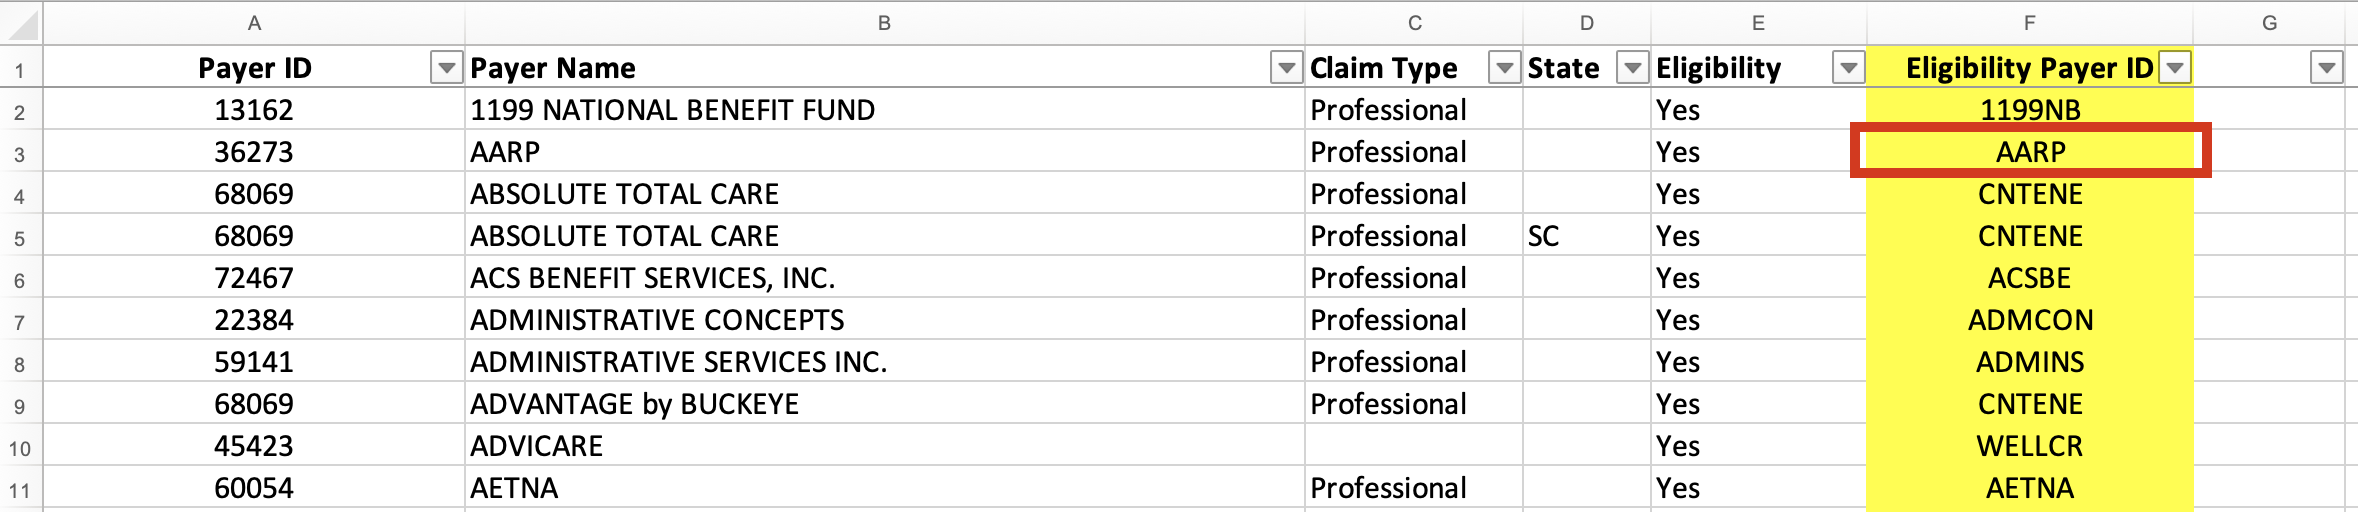Click the SC state cell

click(x=1544, y=236)
